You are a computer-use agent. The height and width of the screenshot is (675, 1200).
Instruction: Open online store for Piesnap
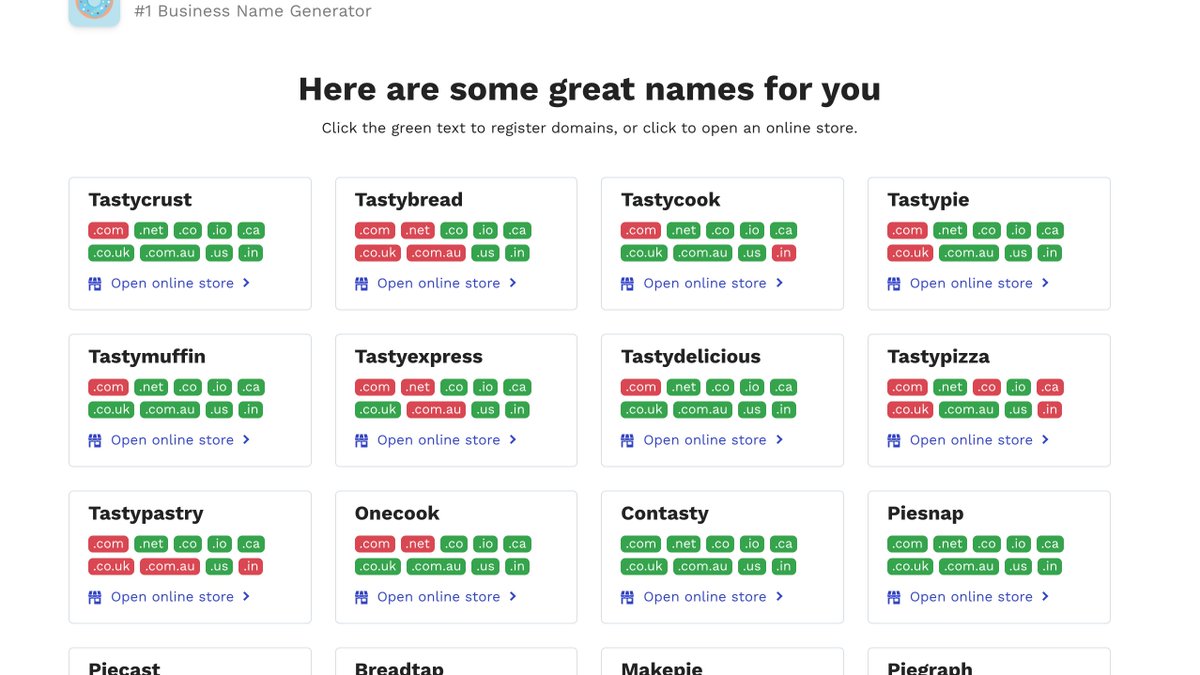click(x=969, y=597)
